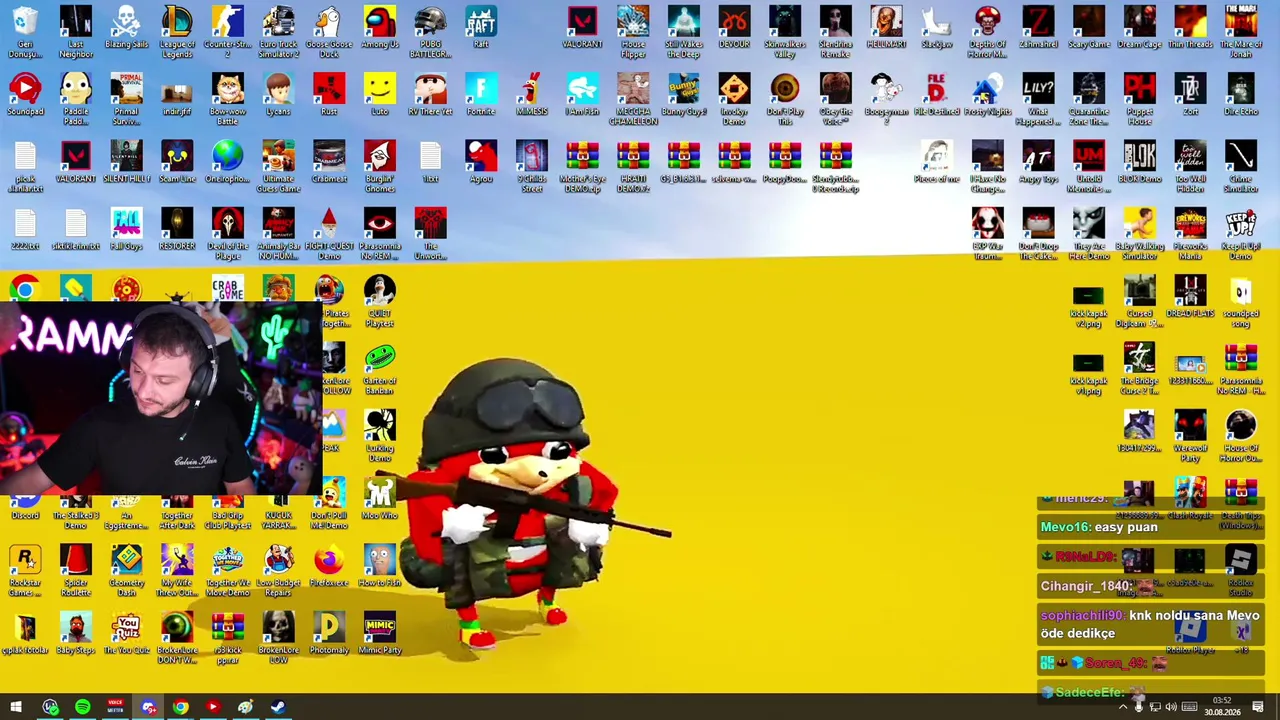Viewport: 1280px width, 720px height.
Task: Launch the Fortnite desktop icon
Action: pyautogui.click(x=481, y=95)
